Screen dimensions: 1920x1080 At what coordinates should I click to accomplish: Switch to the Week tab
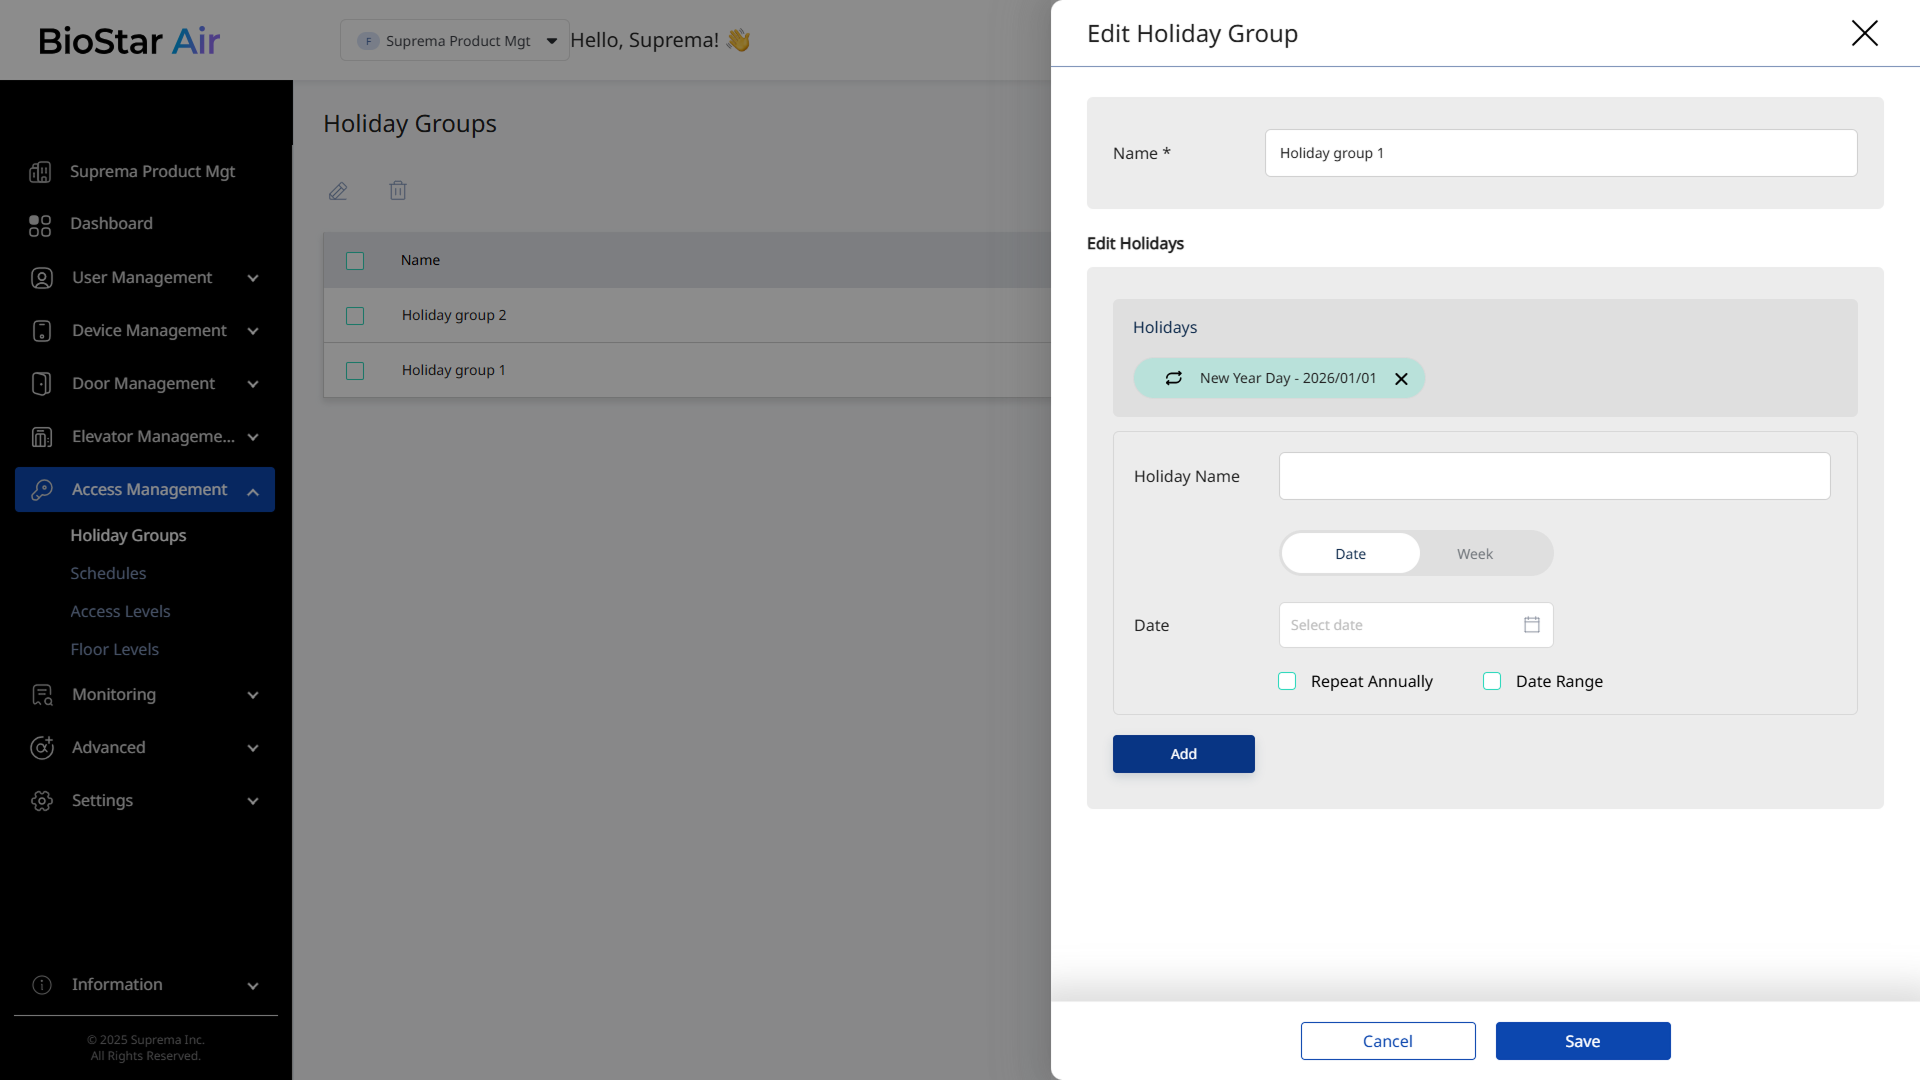tap(1474, 554)
